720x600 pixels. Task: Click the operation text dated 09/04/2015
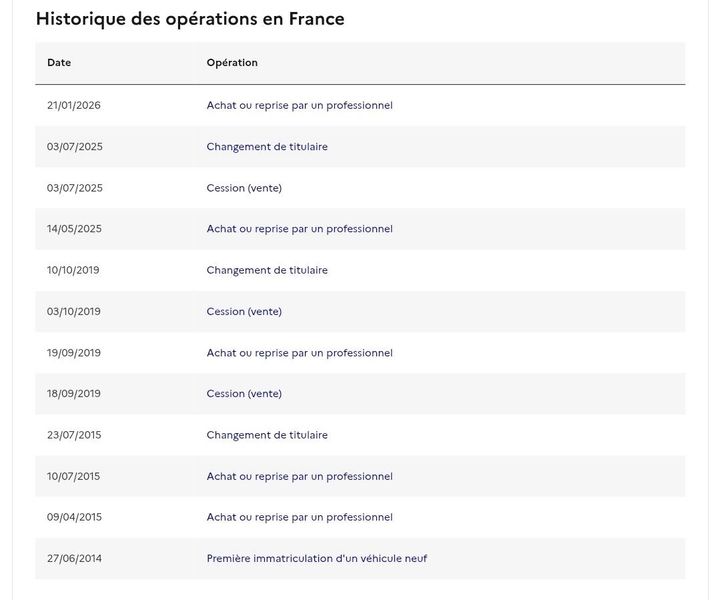coord(299,518)
